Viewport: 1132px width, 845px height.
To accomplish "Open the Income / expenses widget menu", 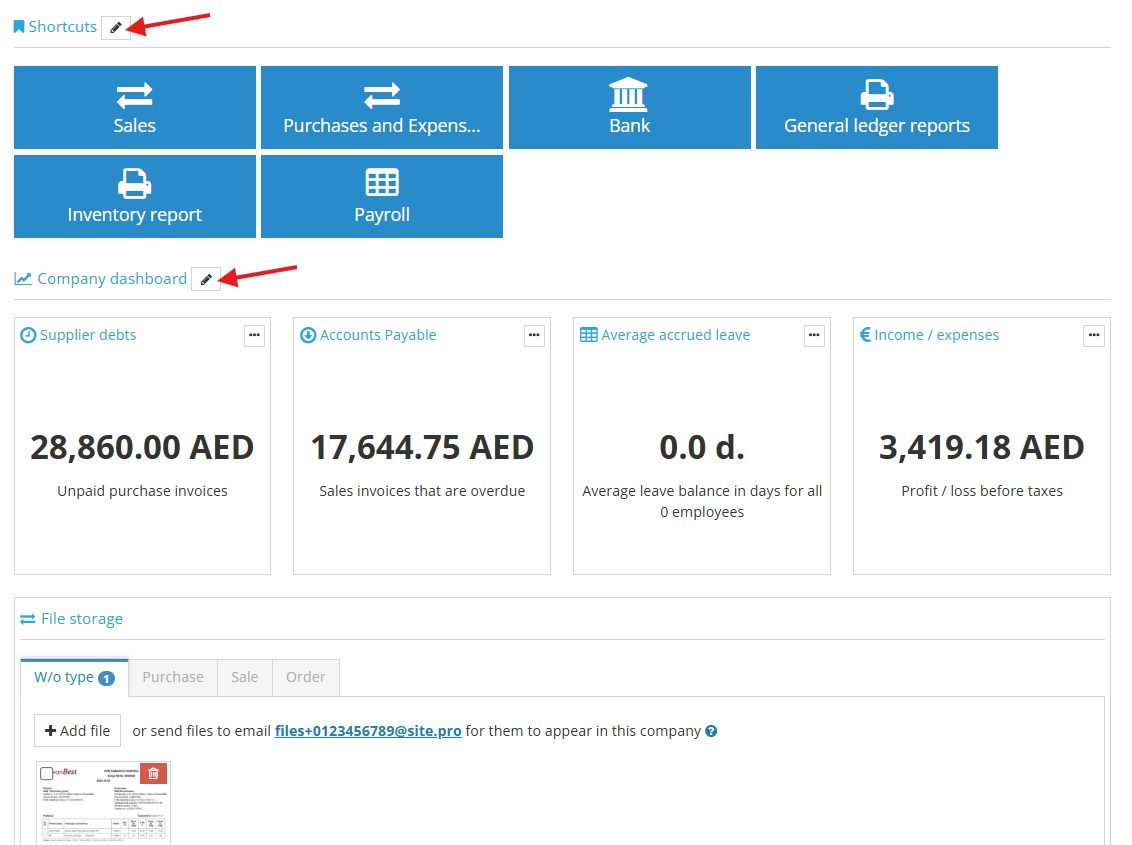I will coord(1093,335).
